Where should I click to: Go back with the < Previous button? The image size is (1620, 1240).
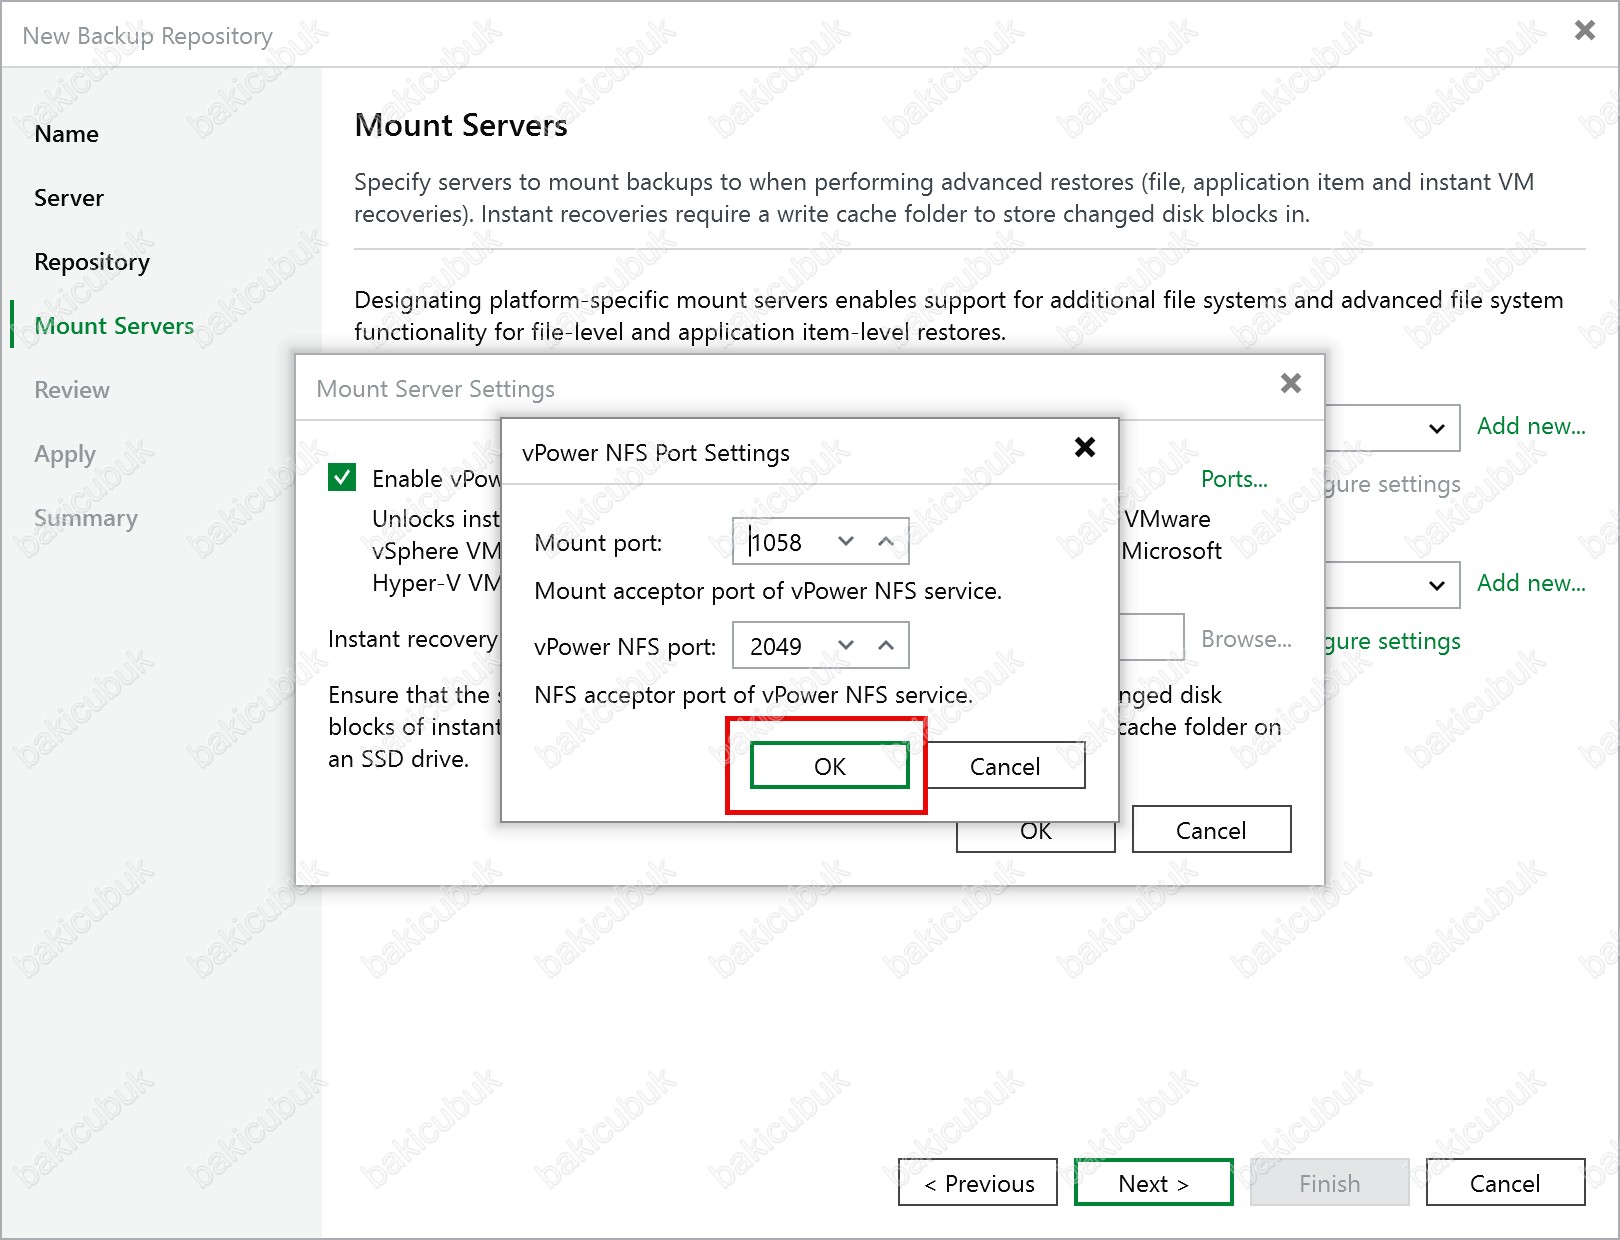pos(977,1183)
